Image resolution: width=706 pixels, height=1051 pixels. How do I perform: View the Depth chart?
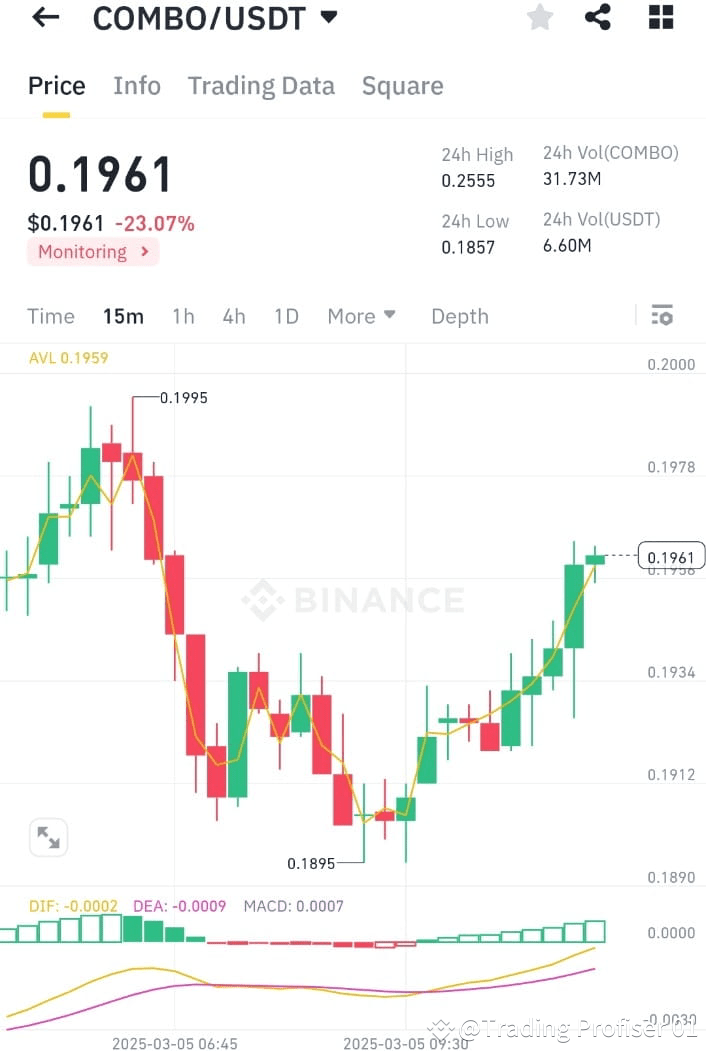click(459, 316)
